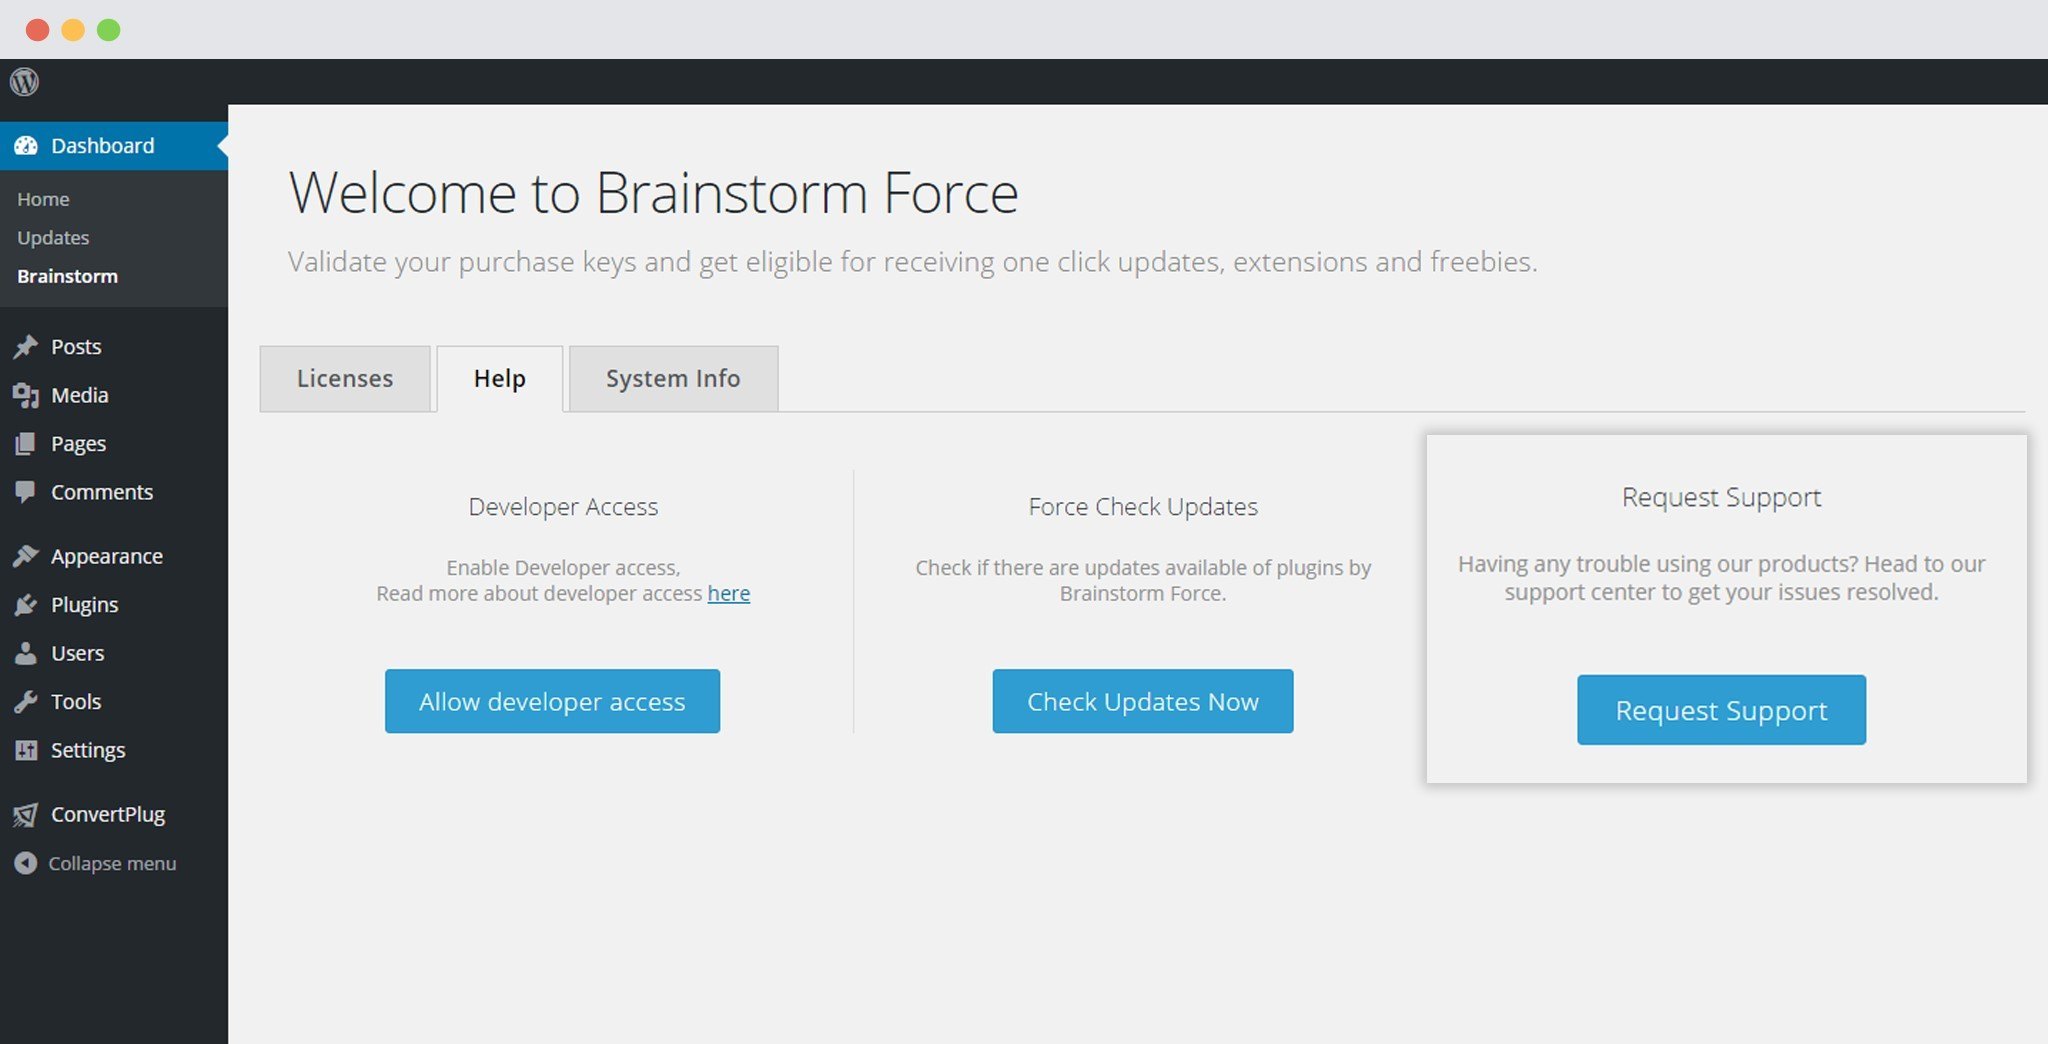
Task: Click the red close window button
Action: [37, 30]
